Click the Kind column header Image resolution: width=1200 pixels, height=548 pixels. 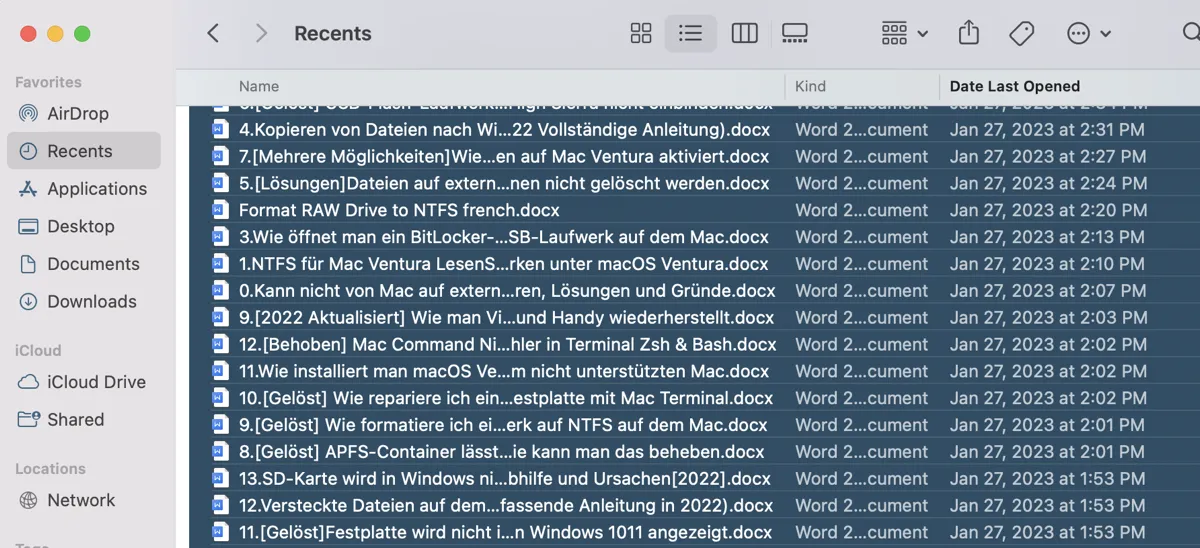click(810, 86)
